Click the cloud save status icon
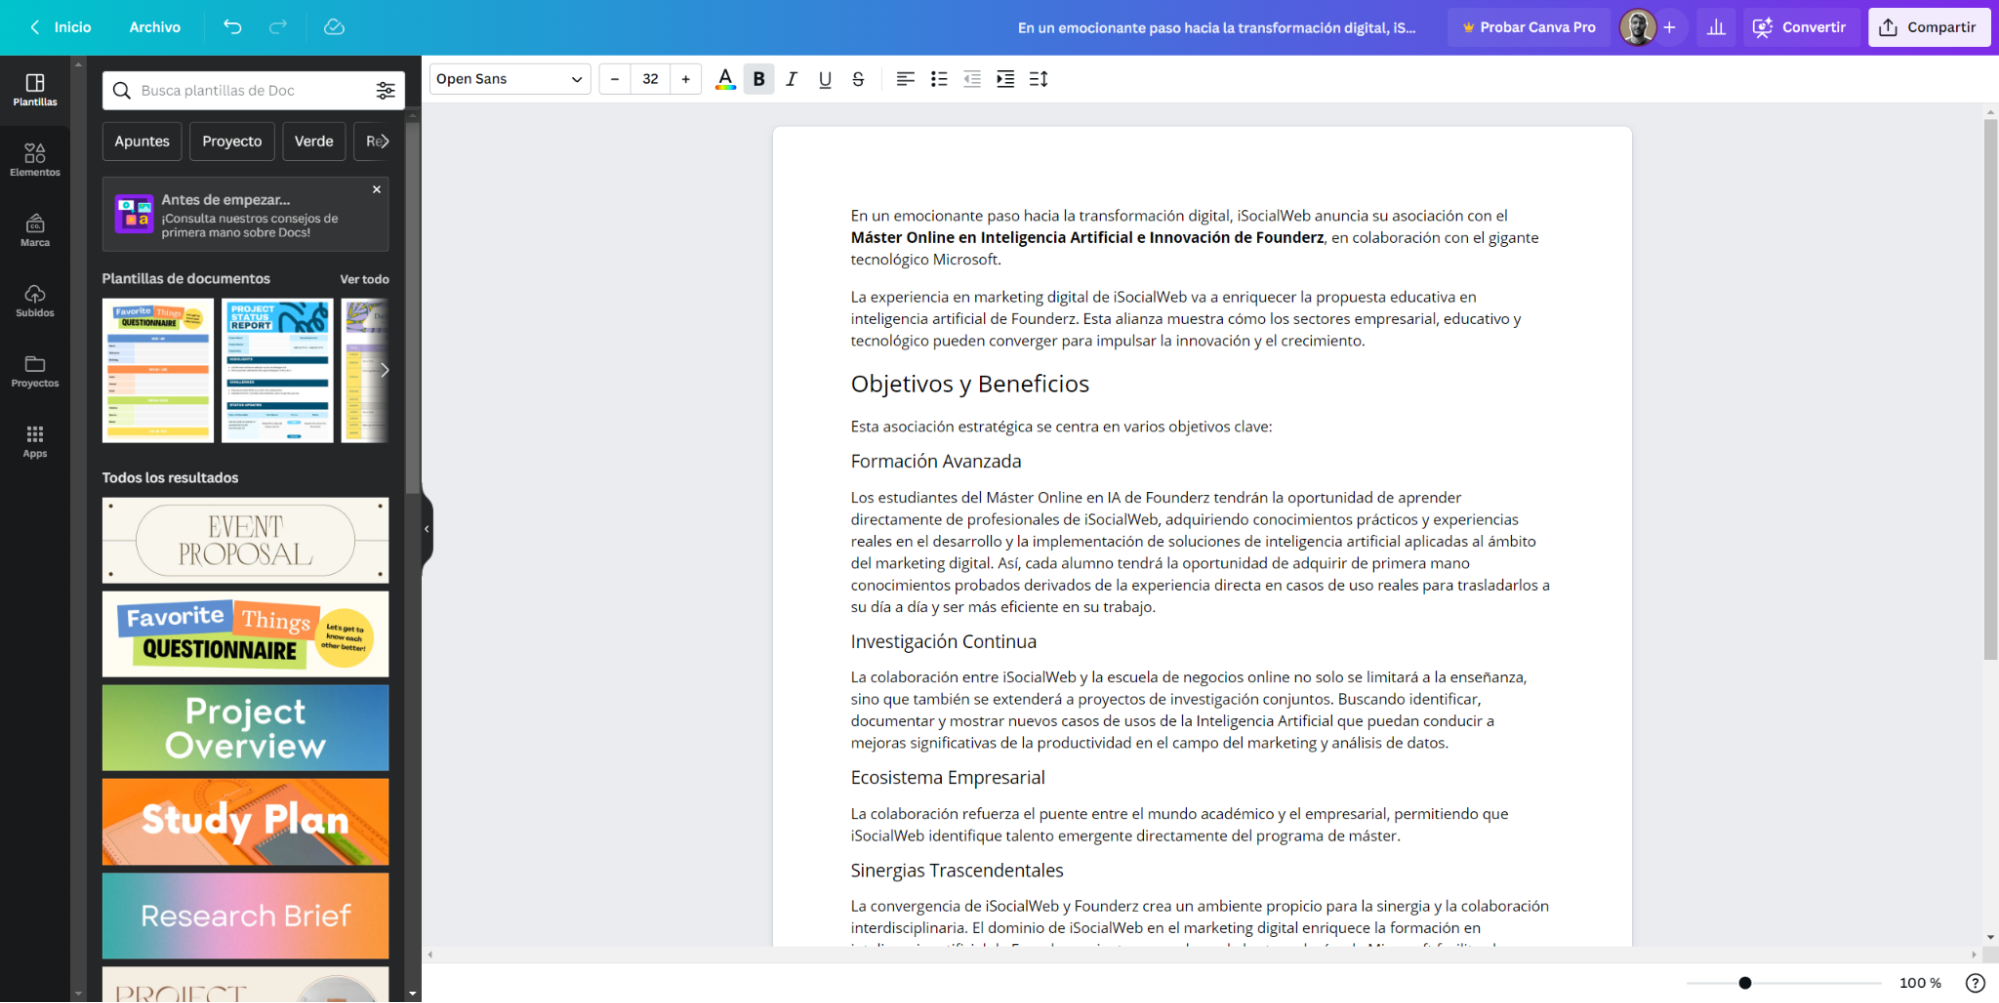 (334, 27)
